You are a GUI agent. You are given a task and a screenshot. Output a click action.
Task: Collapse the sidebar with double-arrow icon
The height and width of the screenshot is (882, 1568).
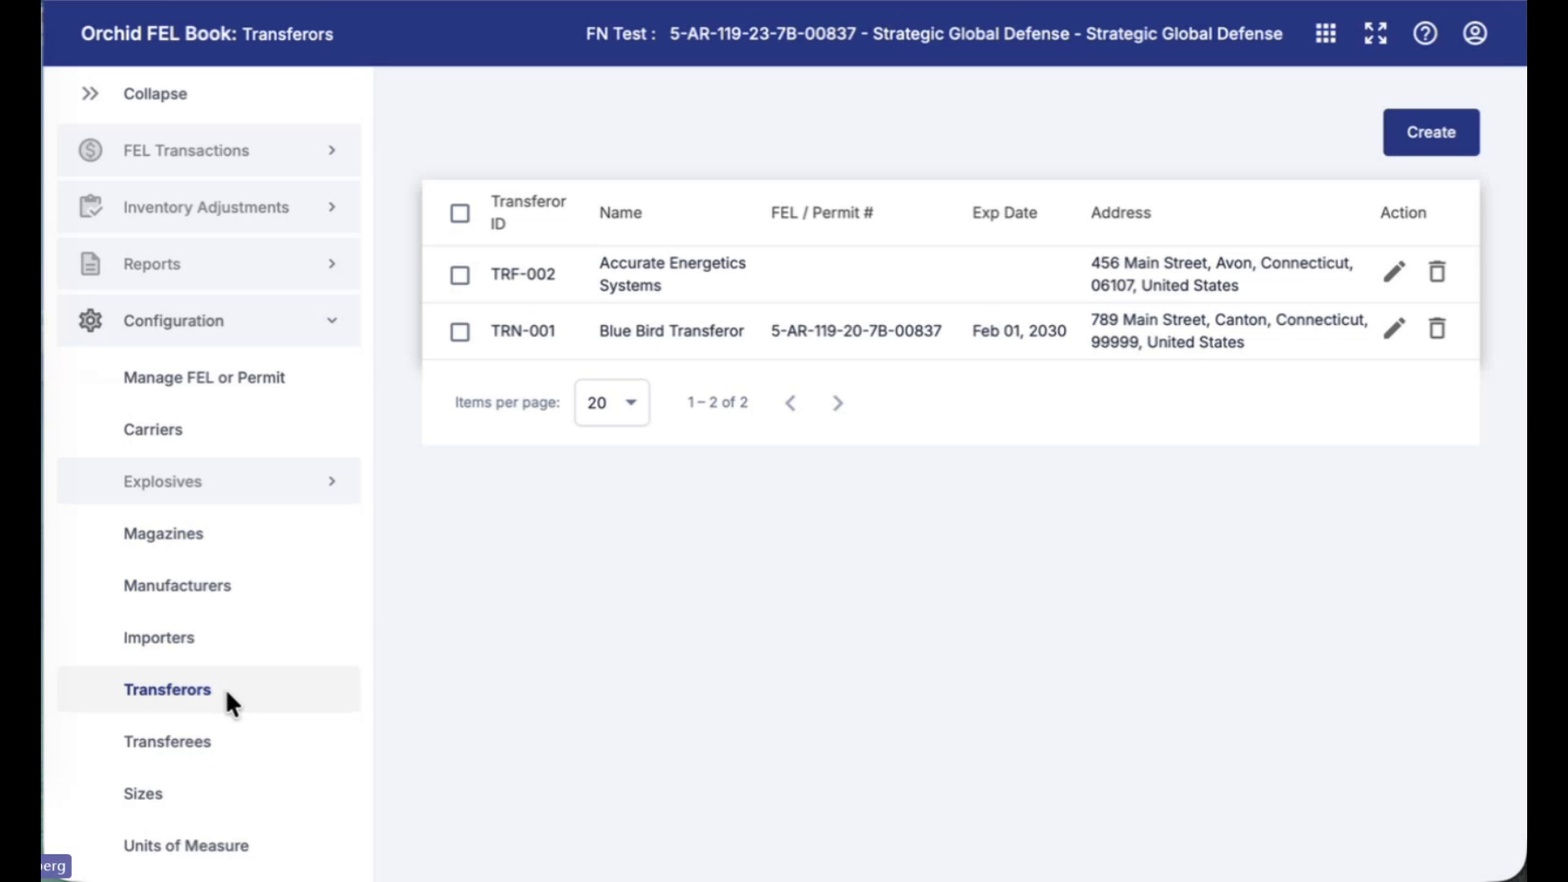(90, 93)
